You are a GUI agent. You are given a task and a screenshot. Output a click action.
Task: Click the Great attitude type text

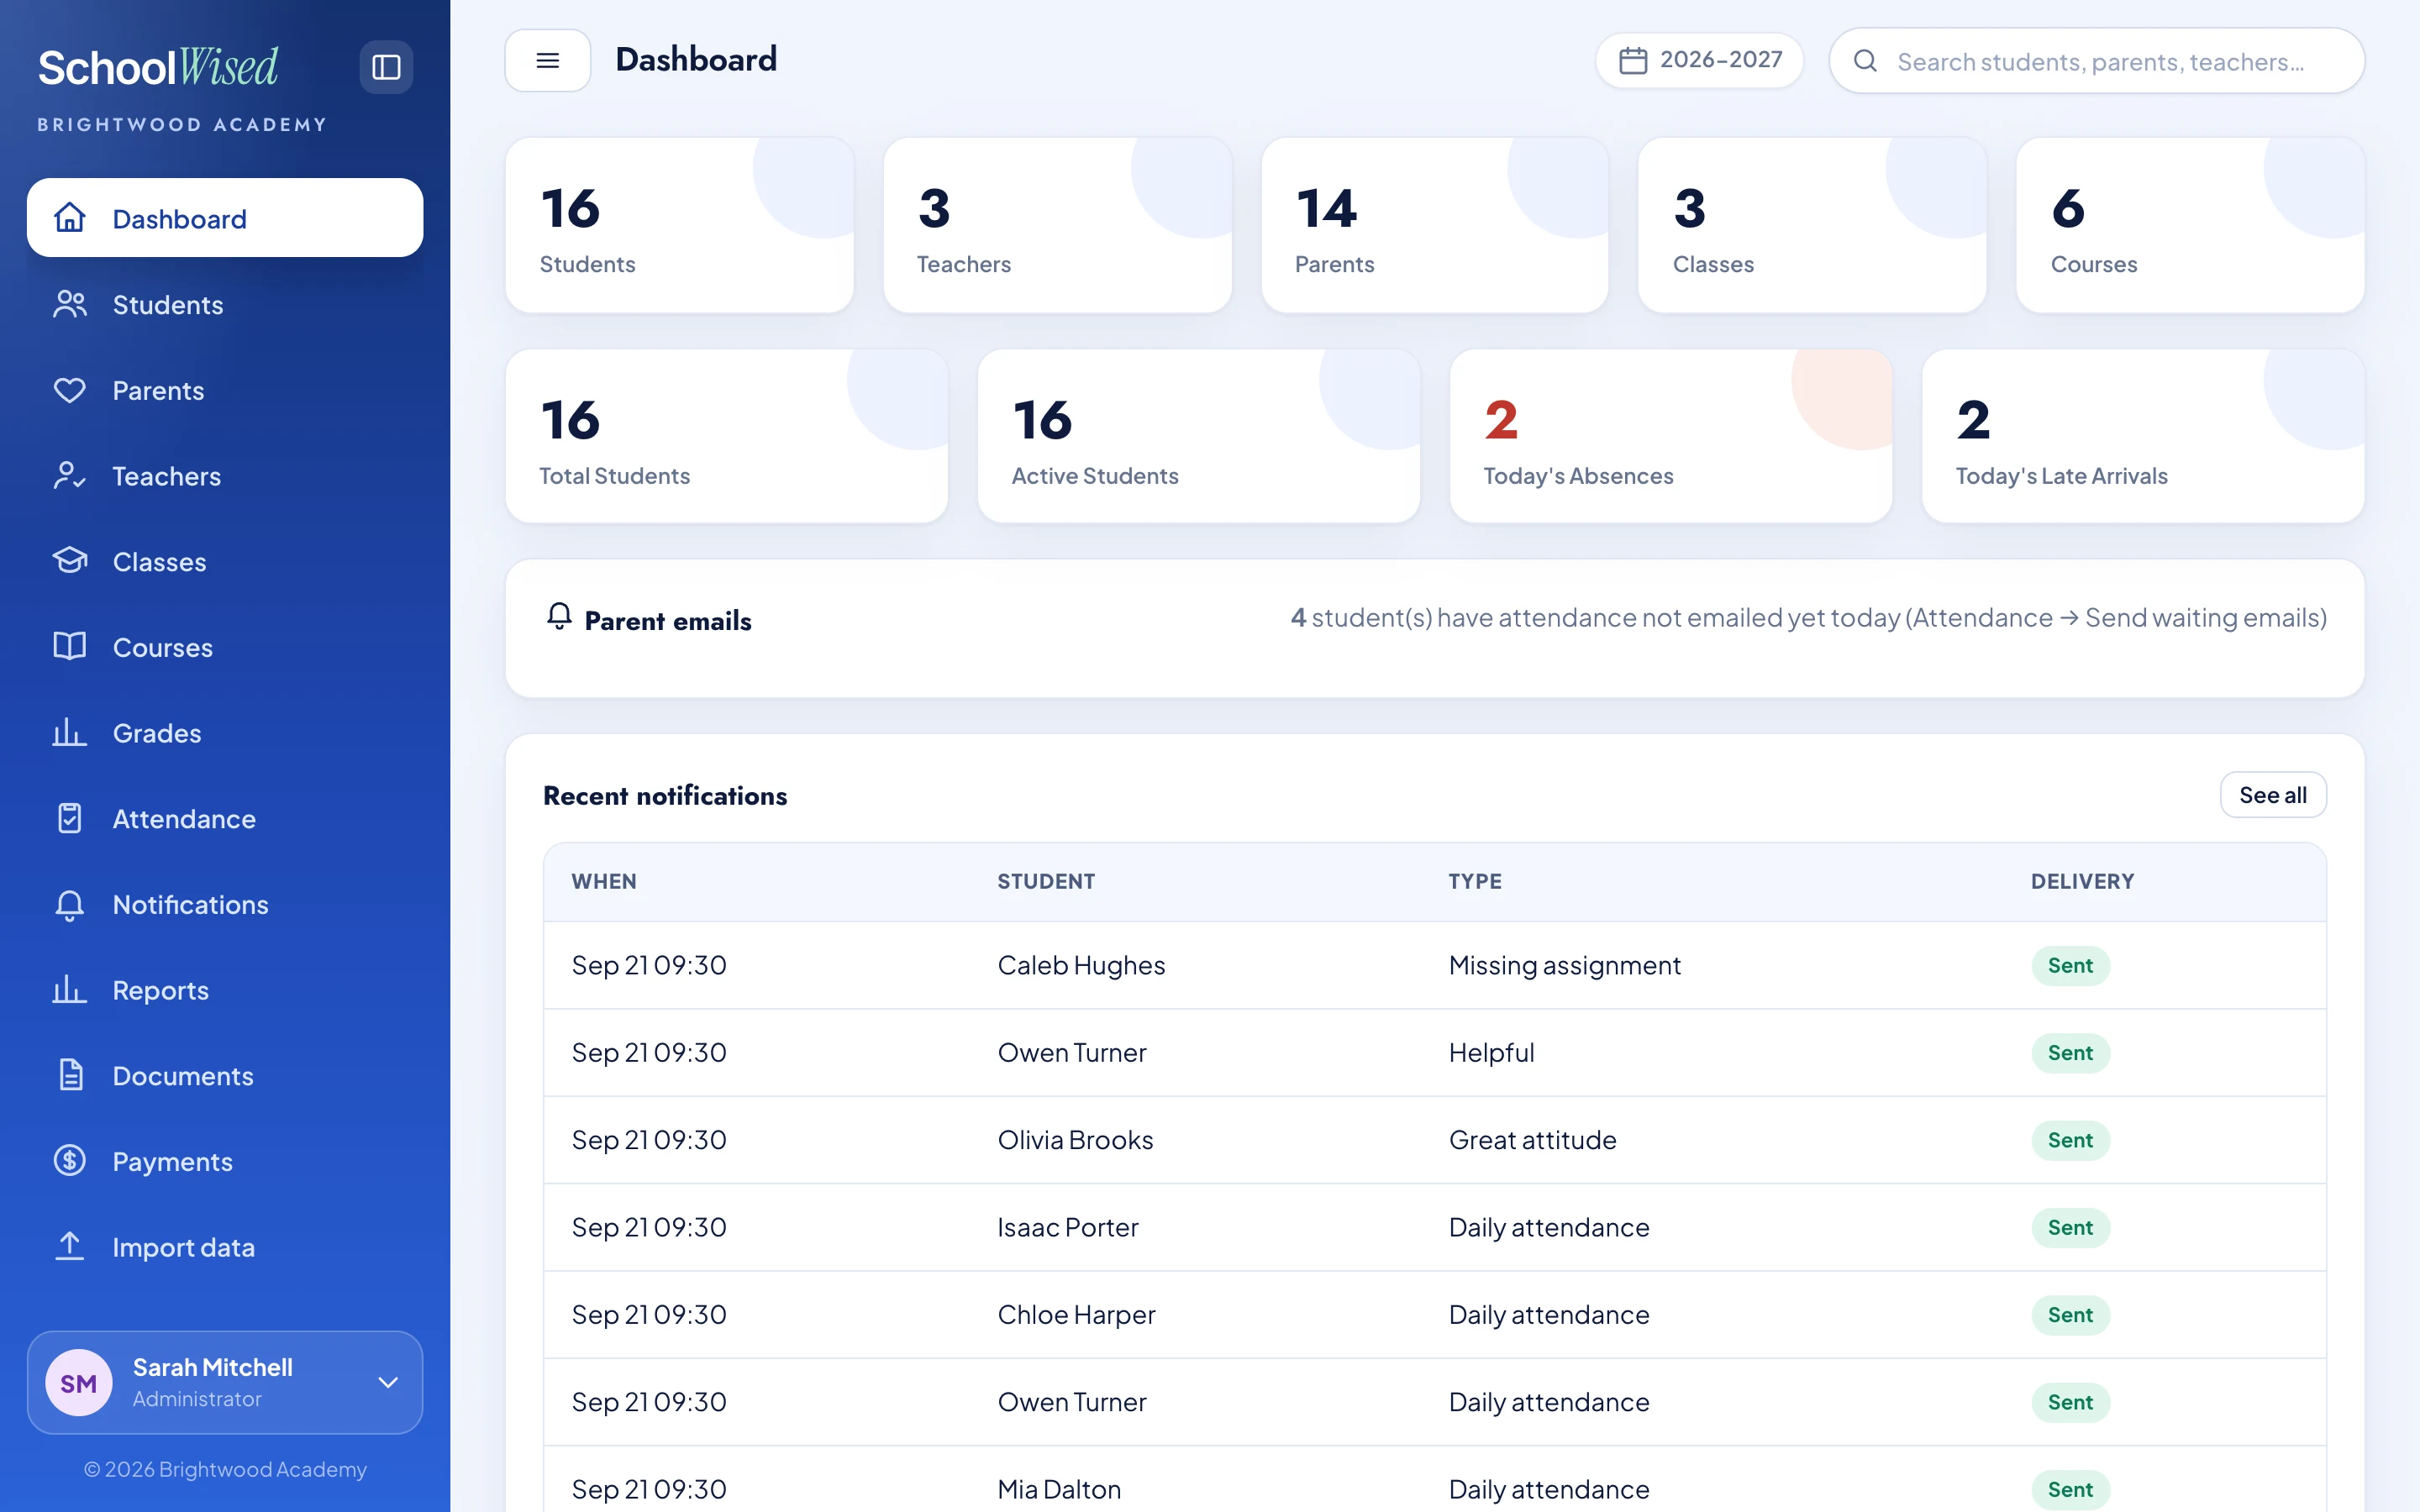pyautogui.click(x=1532, y=1140)
